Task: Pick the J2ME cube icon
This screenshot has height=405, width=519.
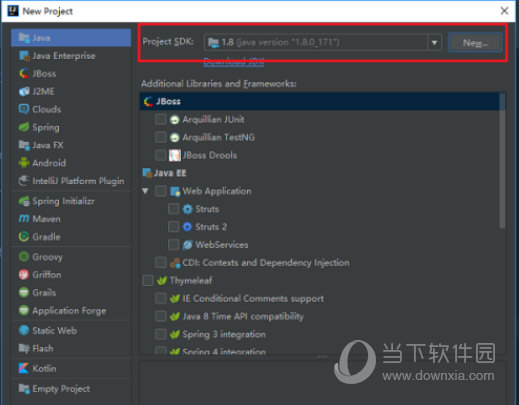Action: point(24,91)
